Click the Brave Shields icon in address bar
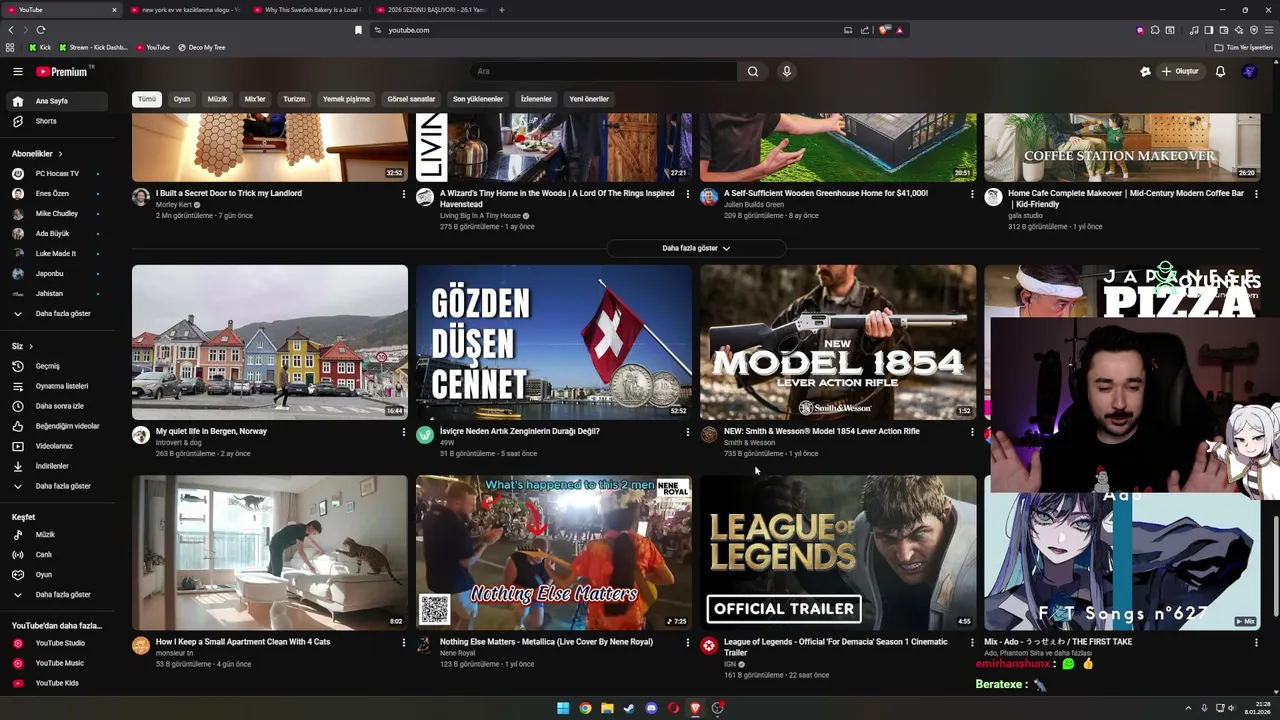1280x720 pixels. point(884,30)
